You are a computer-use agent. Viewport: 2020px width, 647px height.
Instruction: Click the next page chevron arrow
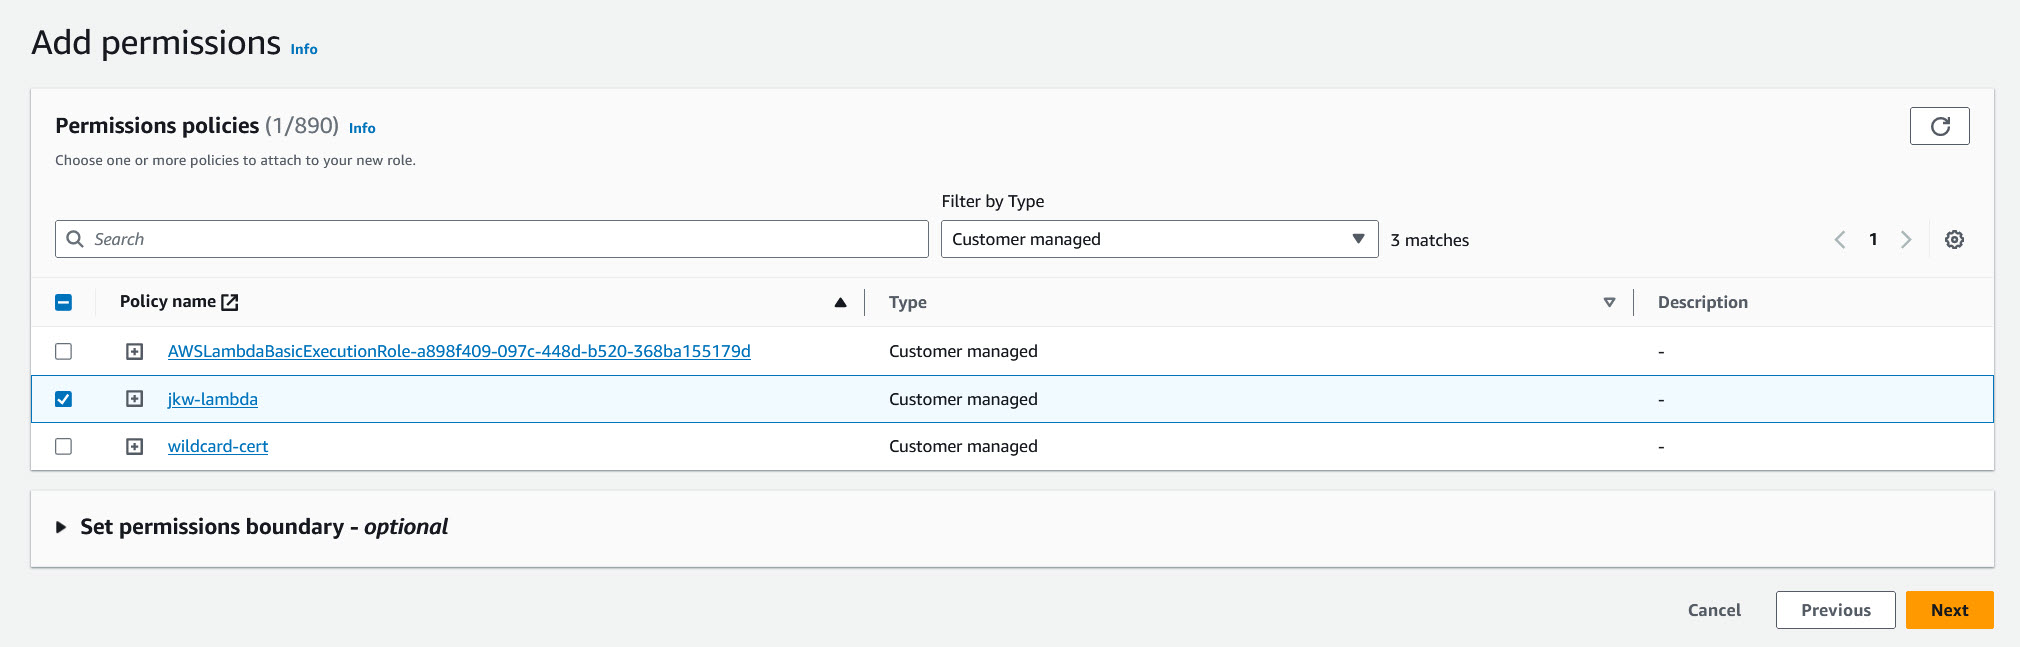[1906, 240]
